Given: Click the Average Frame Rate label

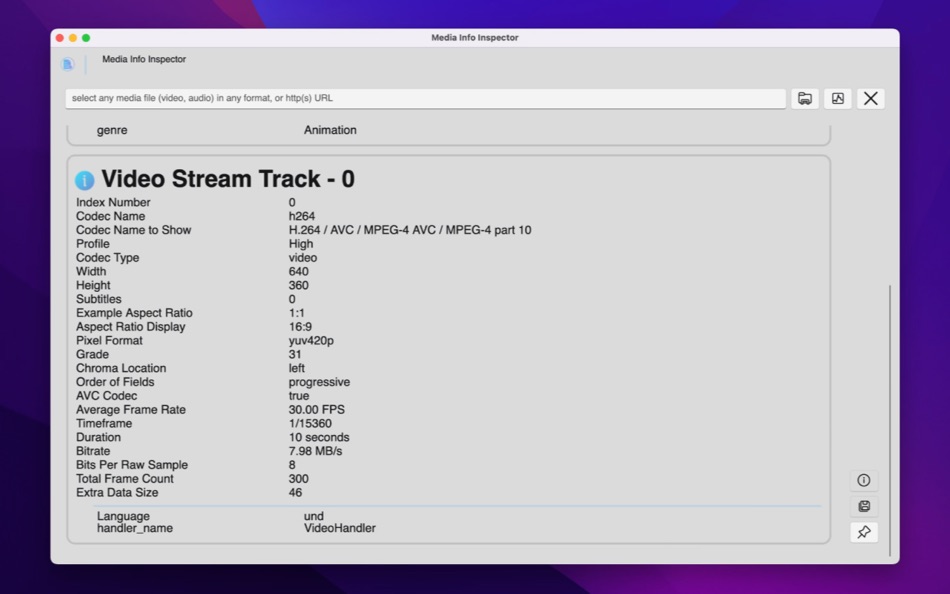Looking at the screenshot, I should click(131, 410).
